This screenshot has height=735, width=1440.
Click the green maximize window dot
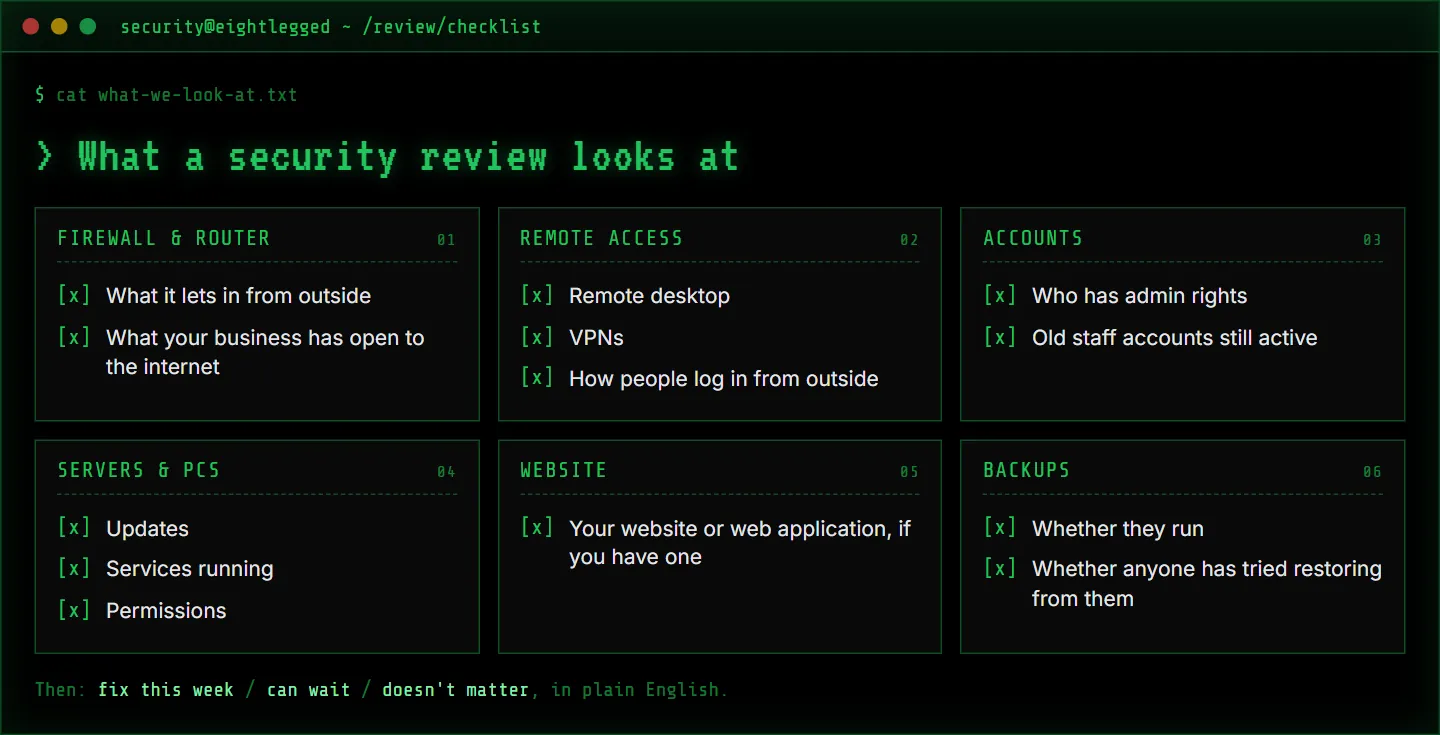(x=88, y=27)
